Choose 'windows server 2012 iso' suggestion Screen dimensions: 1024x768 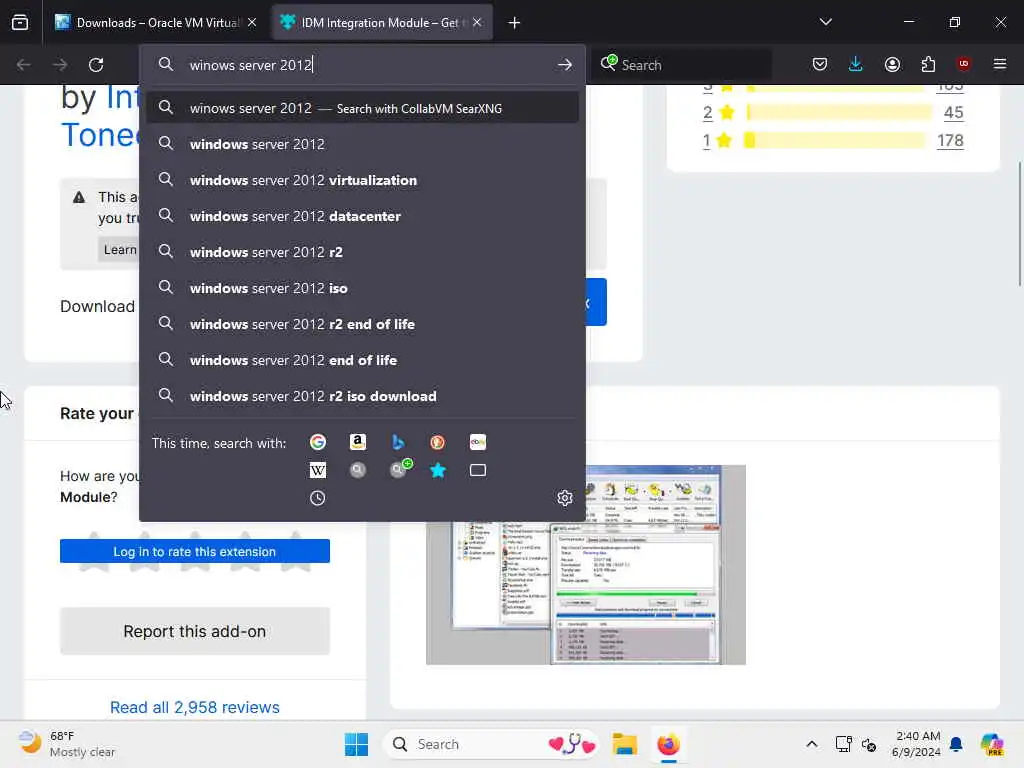362,288
